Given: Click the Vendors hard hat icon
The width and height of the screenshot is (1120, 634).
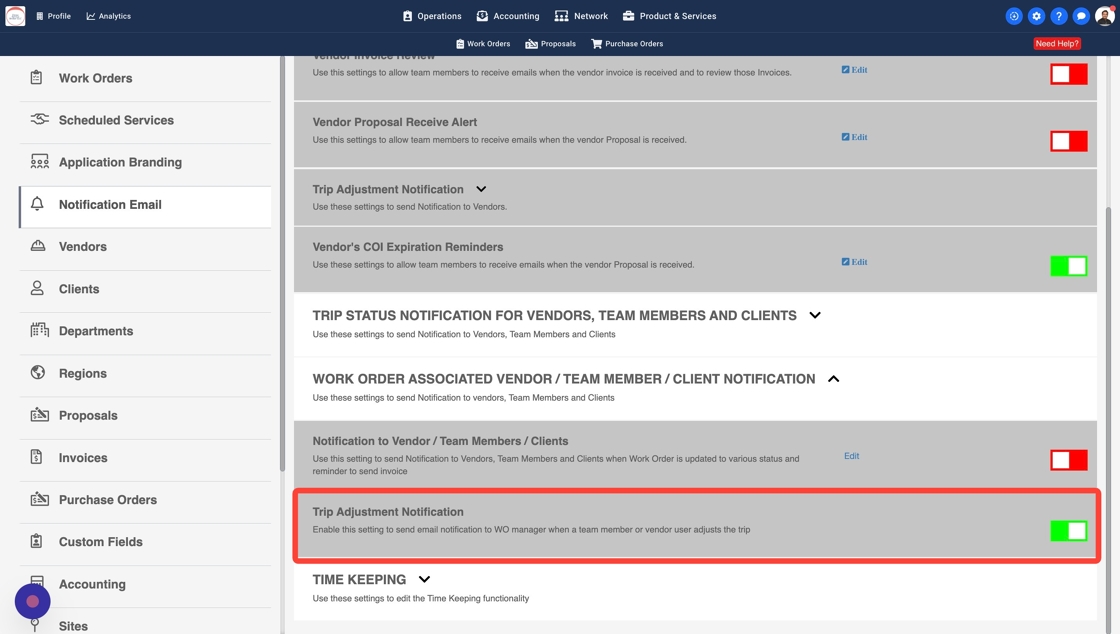Looking at the screenshot, I should (38, 246).
